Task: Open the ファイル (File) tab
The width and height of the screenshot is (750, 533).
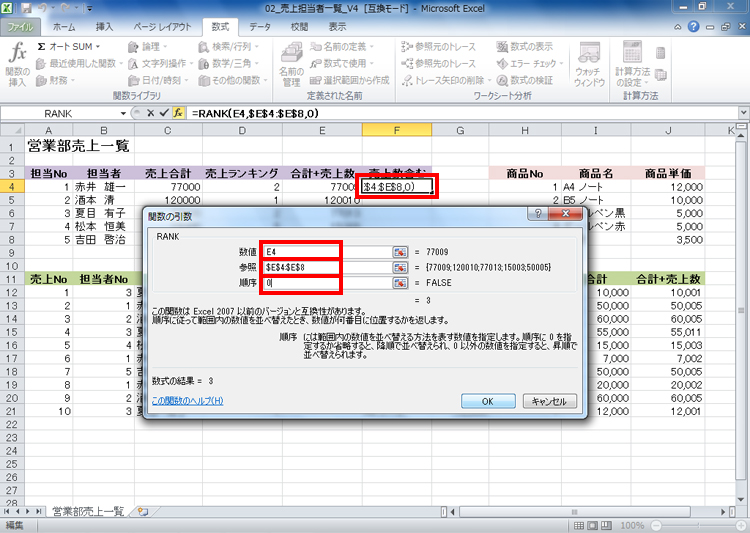Action: (x=20, y=27)
